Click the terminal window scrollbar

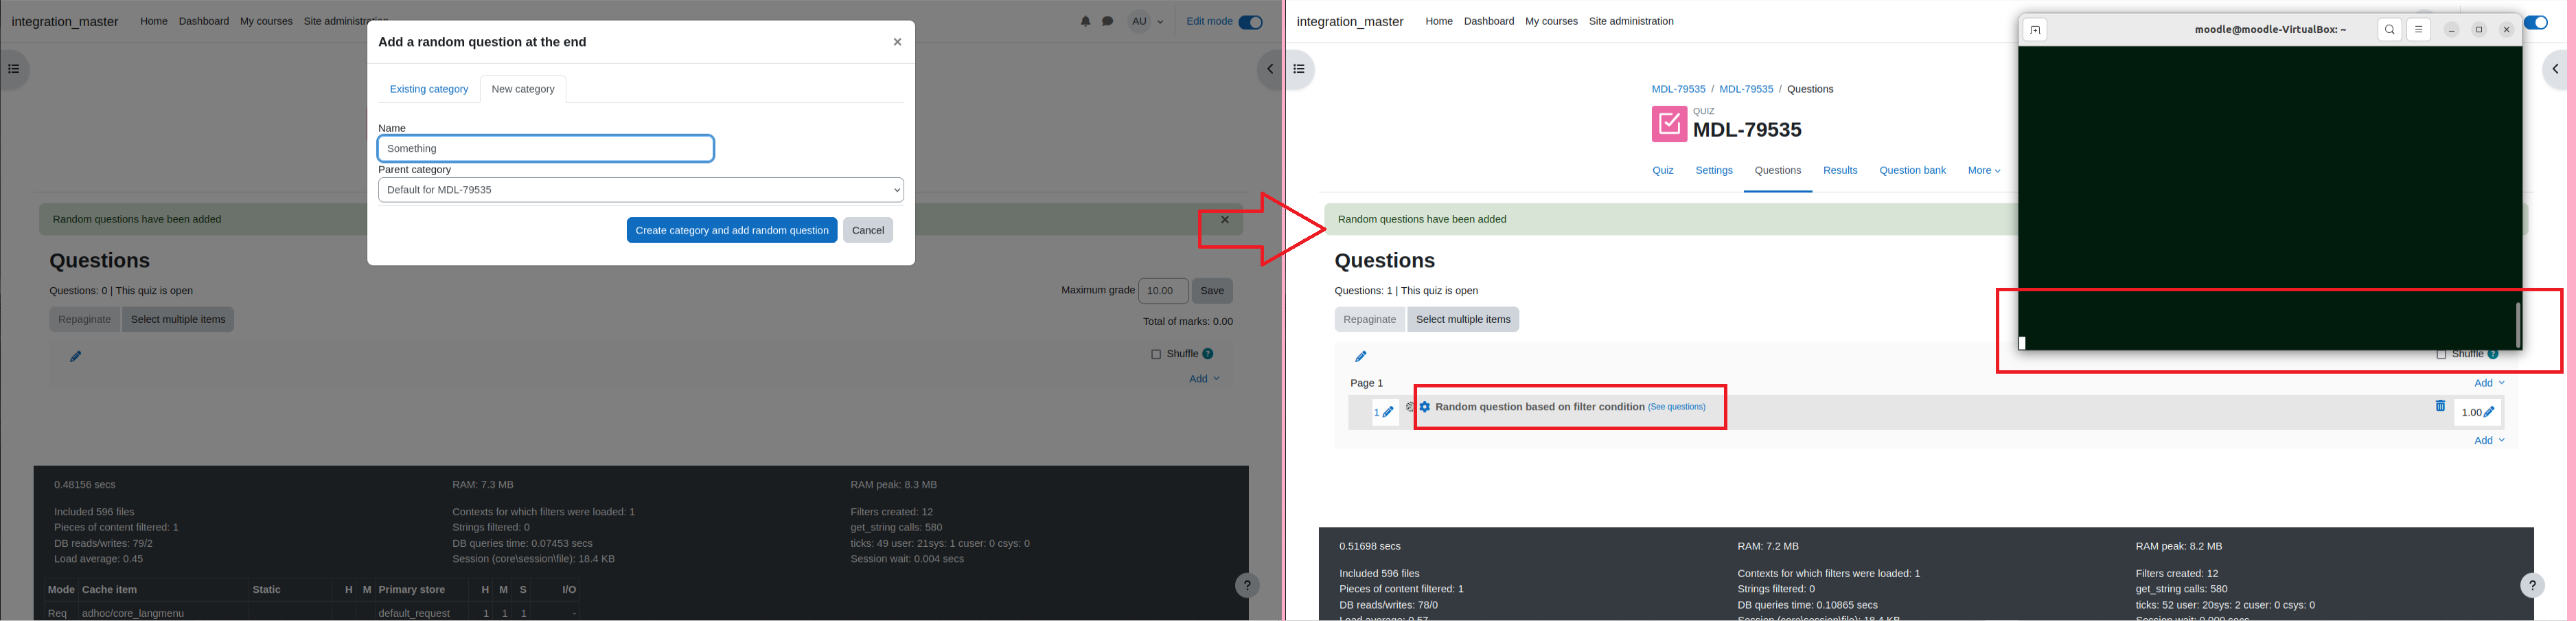point(2518,324)
